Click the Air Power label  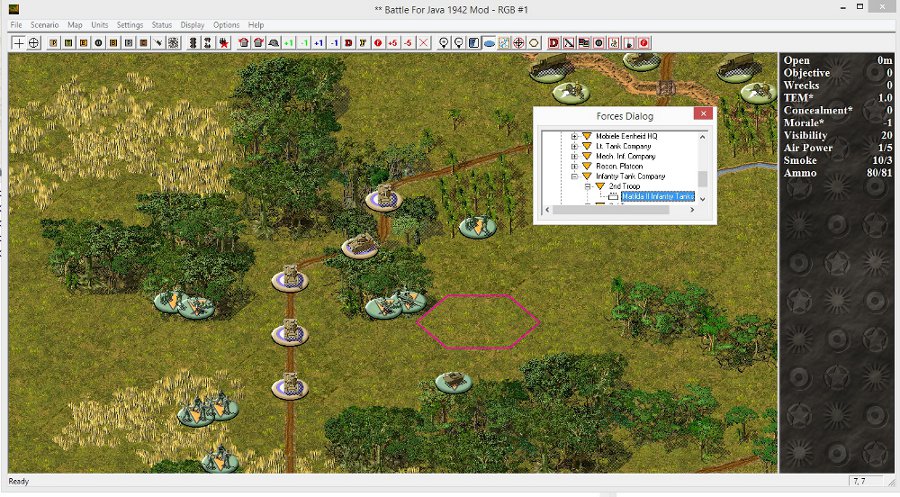pyautogui.click(x=808, y=148)
